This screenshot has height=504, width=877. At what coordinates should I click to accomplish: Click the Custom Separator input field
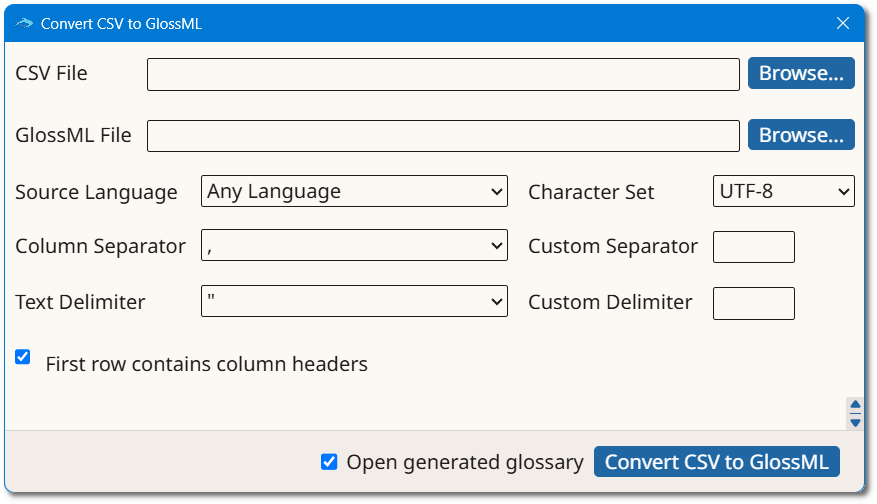click(753, 247)
